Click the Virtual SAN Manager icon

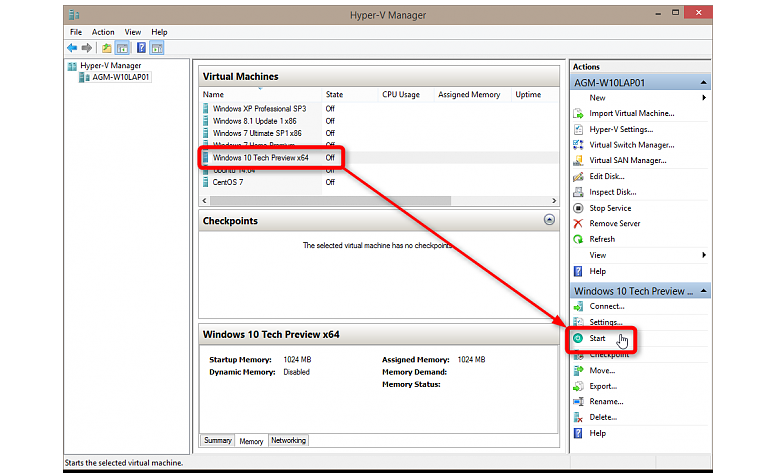(x=578, y=160)
